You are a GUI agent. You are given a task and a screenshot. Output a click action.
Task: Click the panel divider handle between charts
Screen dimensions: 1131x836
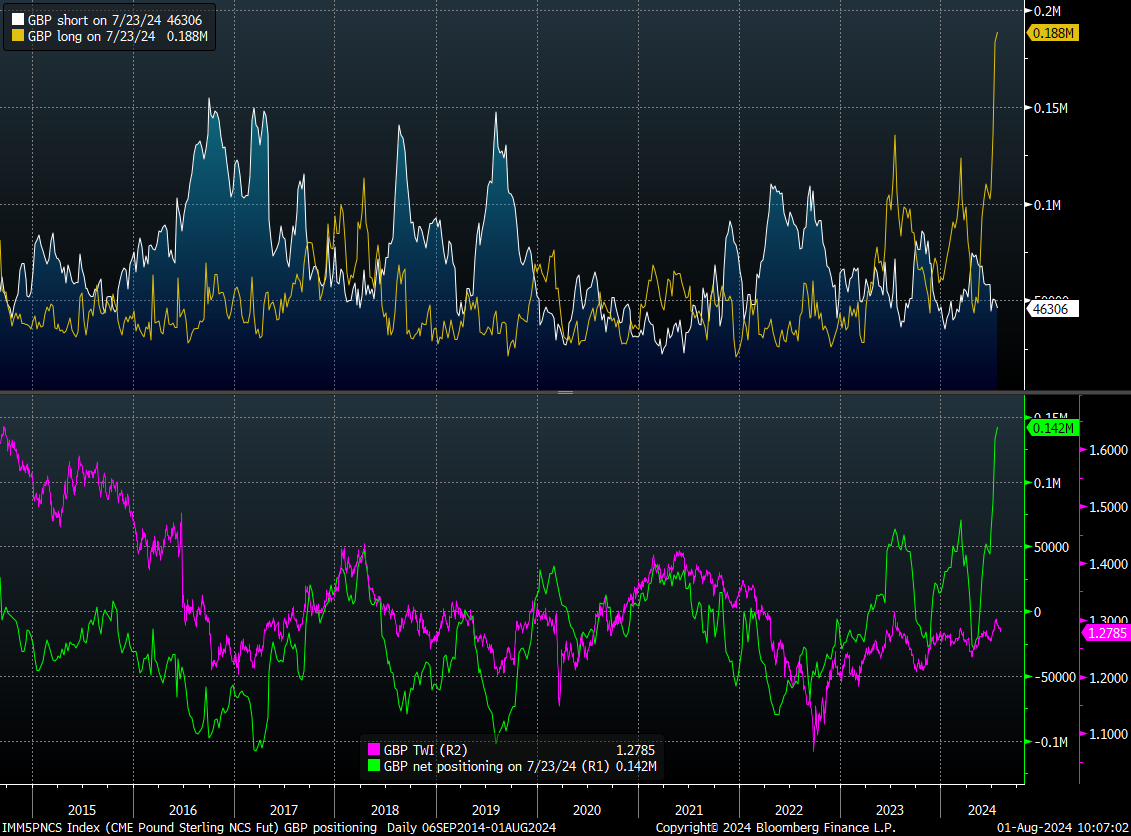click(x=565, y=392)
